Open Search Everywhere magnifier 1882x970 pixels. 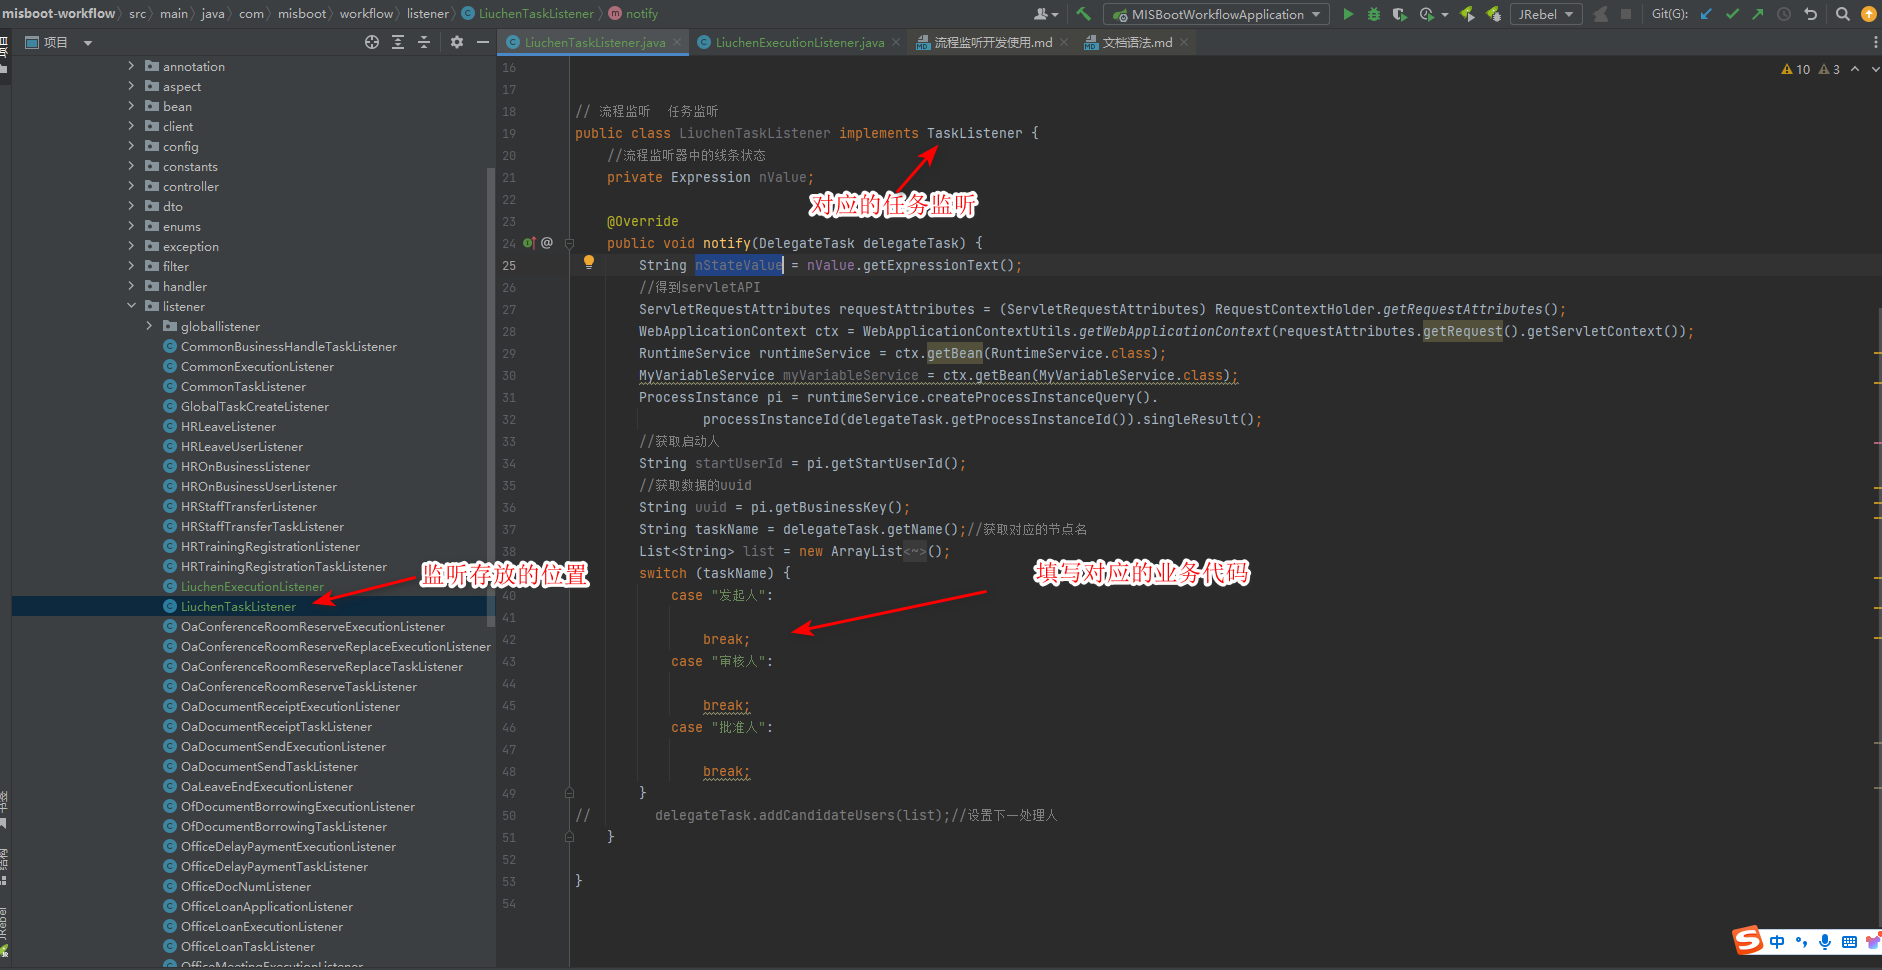click(1843, 14)
